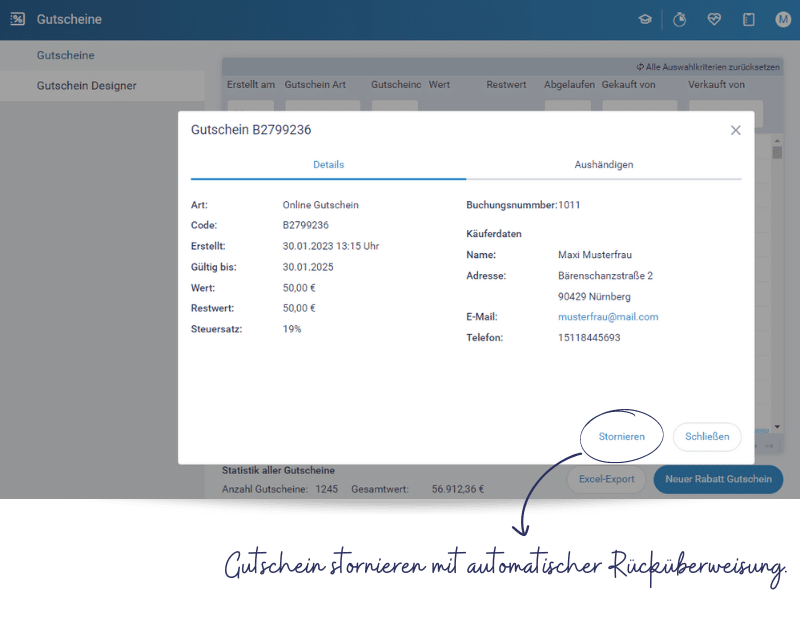
Task: Click the Verkauft von column header
Action: click(716, 85)
